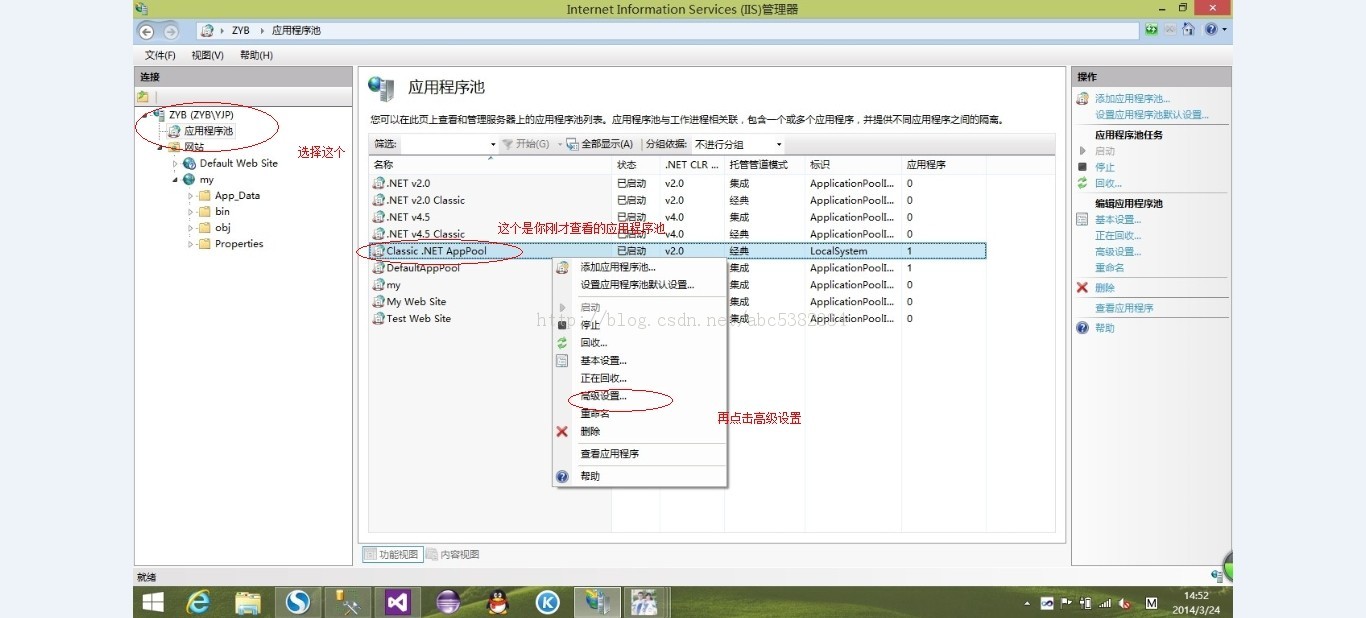Select the Default Web Site globe icon
This screenshot has width=1366, height=618.
(x=190, y=164)
